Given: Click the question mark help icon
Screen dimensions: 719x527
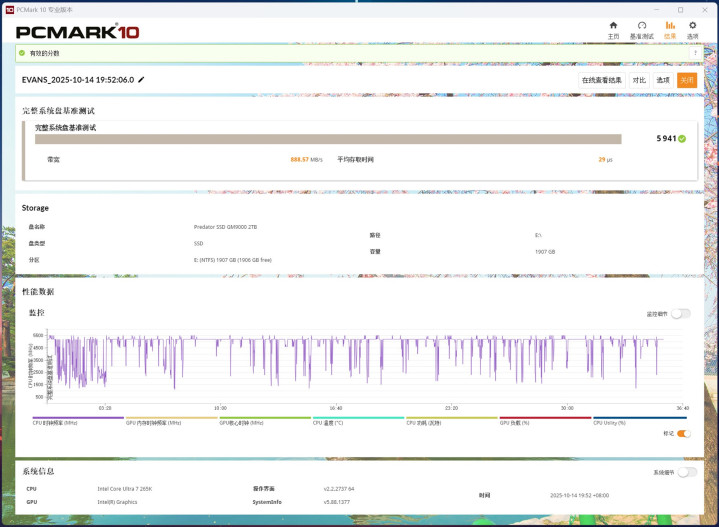Looking at the screenshot, I should pos(694,53).
